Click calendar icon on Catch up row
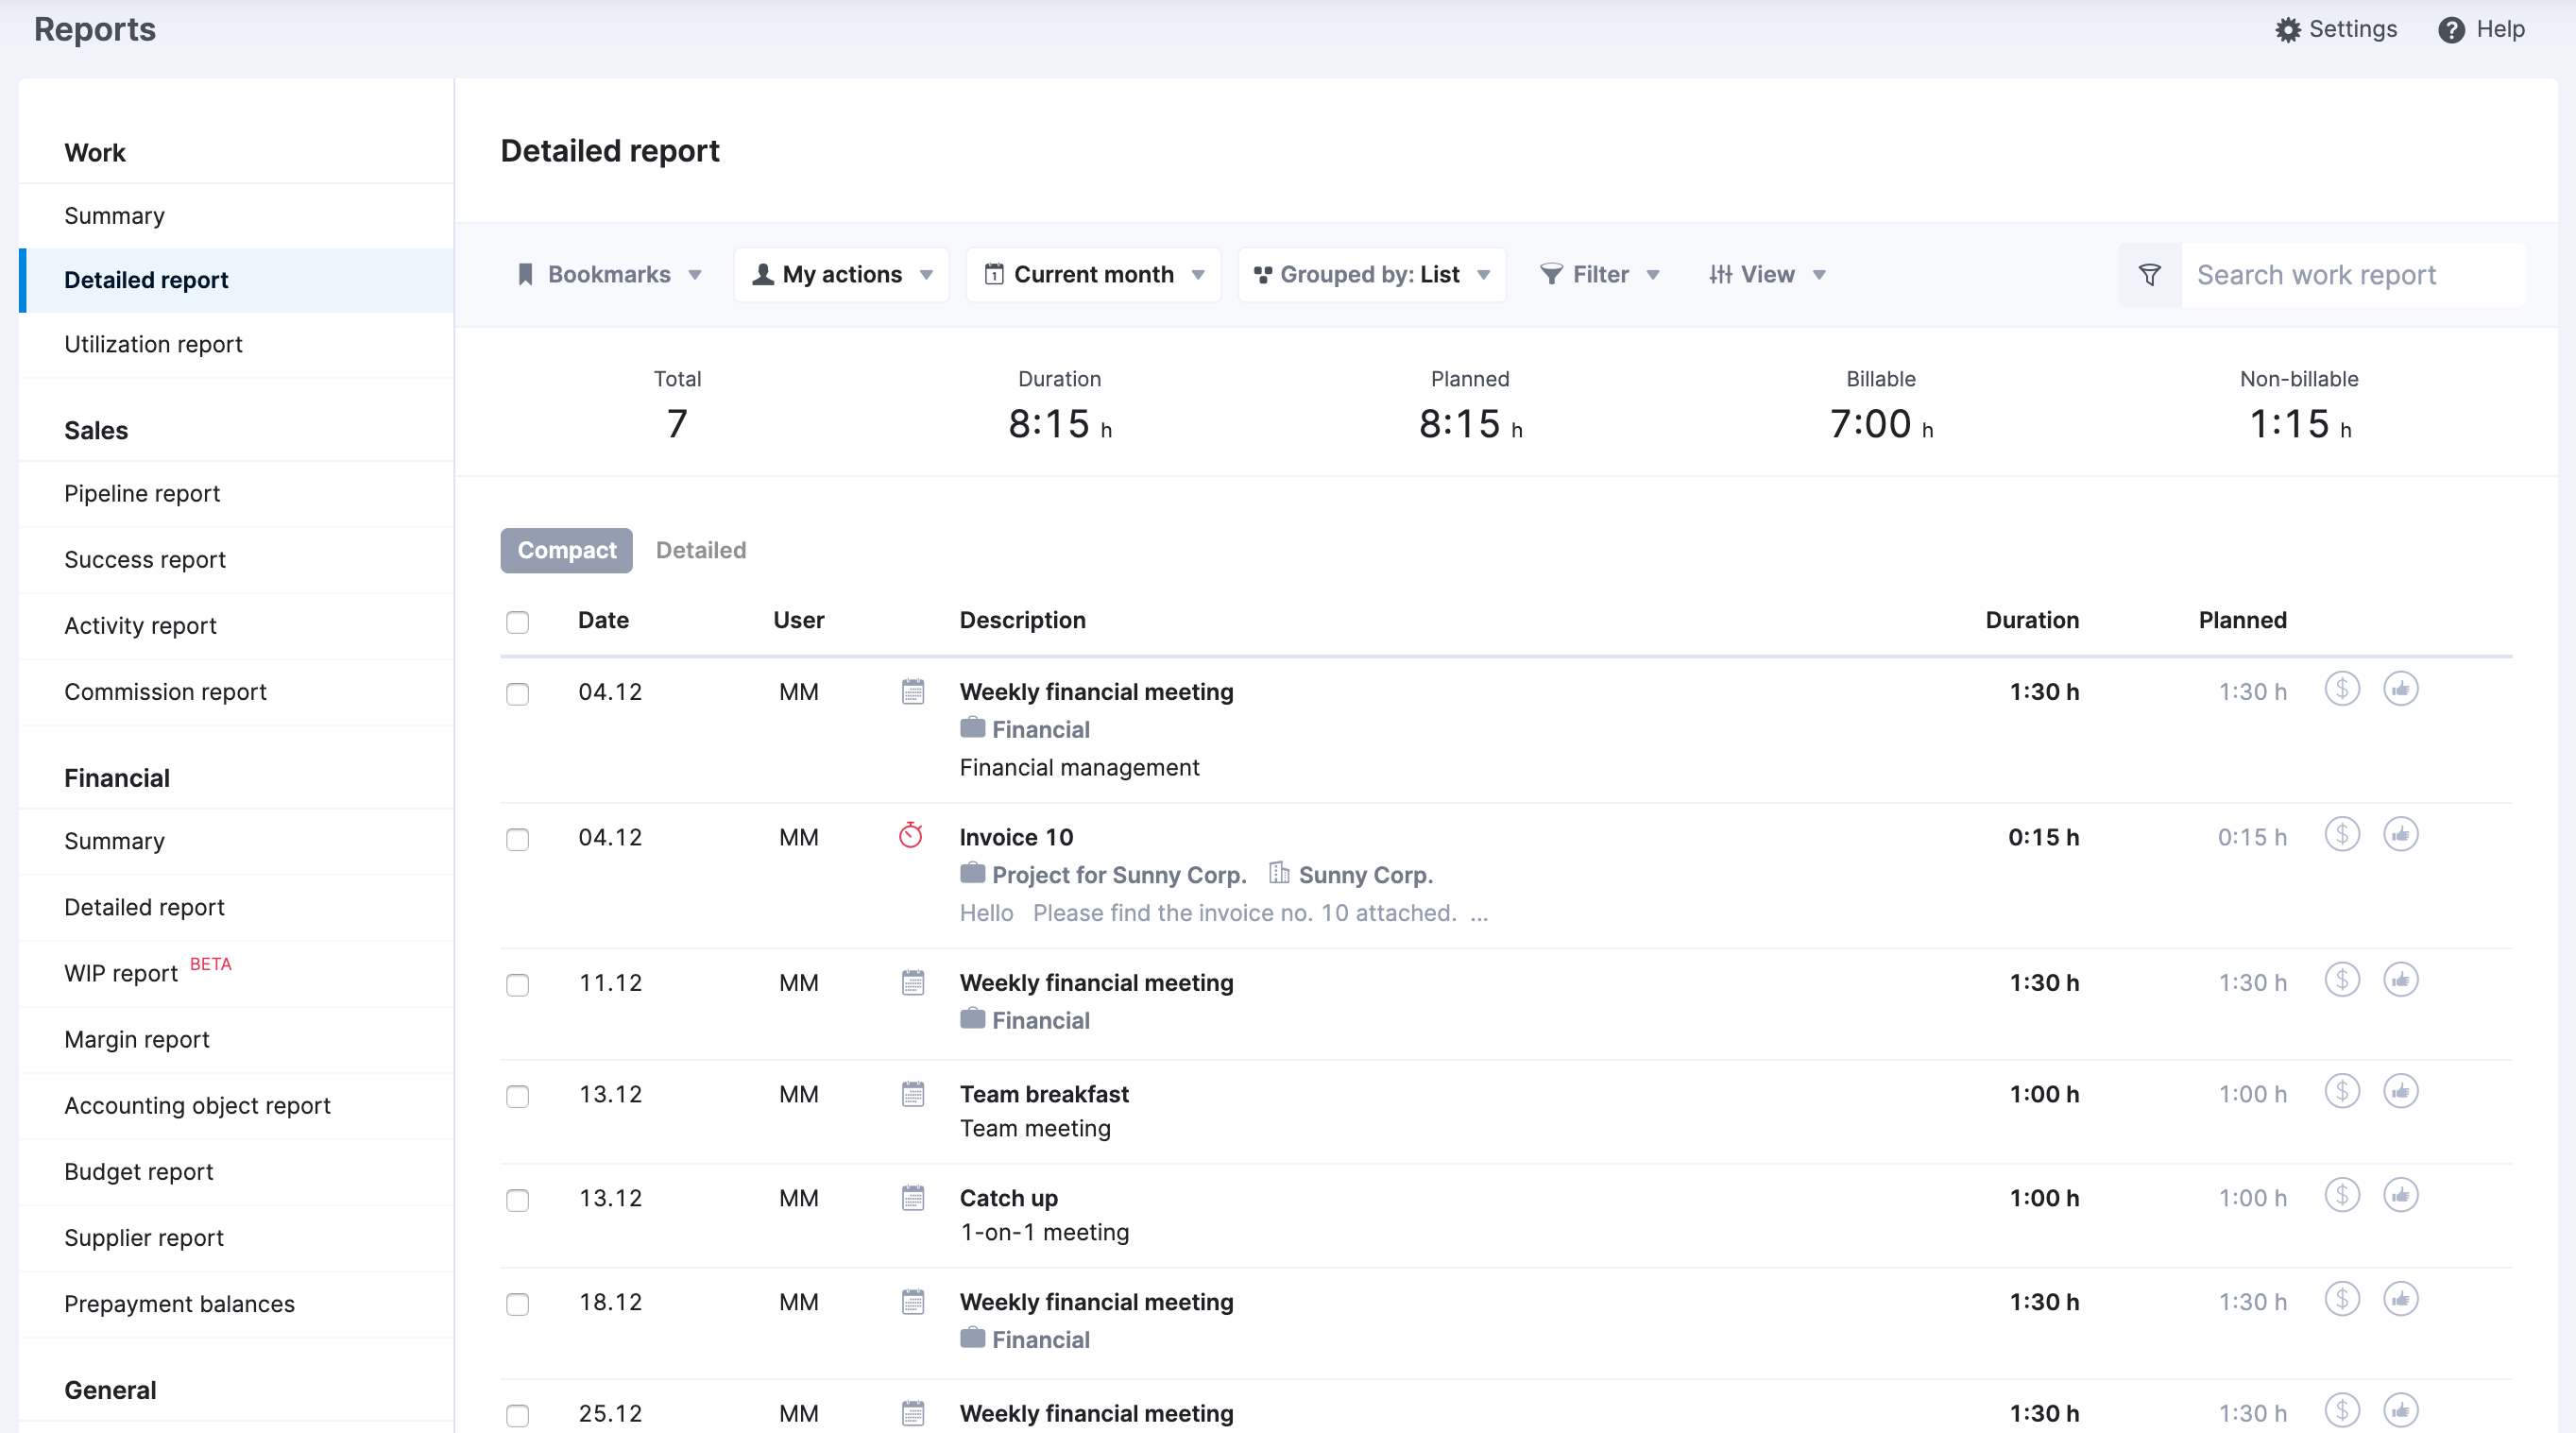Image resolution: width=2576 pixels, height=1433 pixels. coord(912,1198)
